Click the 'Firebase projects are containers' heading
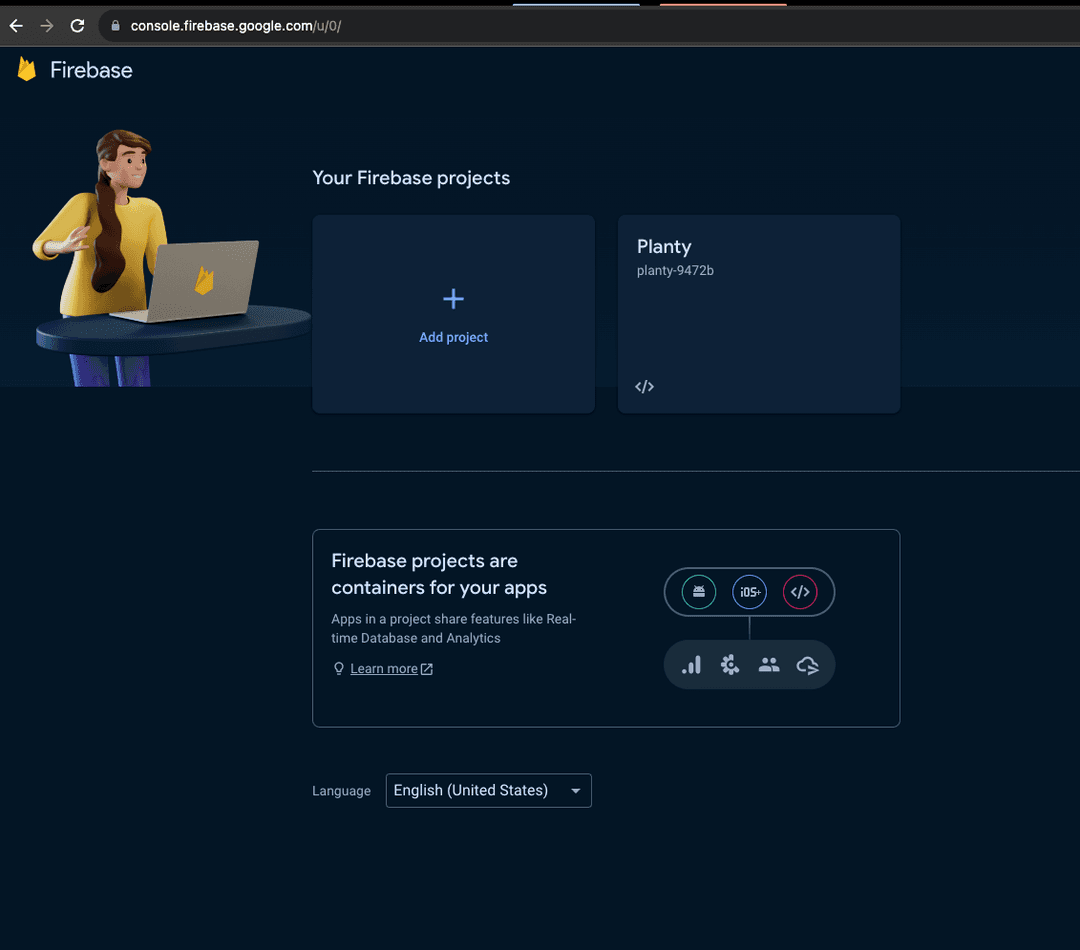 pyautogui.click(x=439, y=574)
